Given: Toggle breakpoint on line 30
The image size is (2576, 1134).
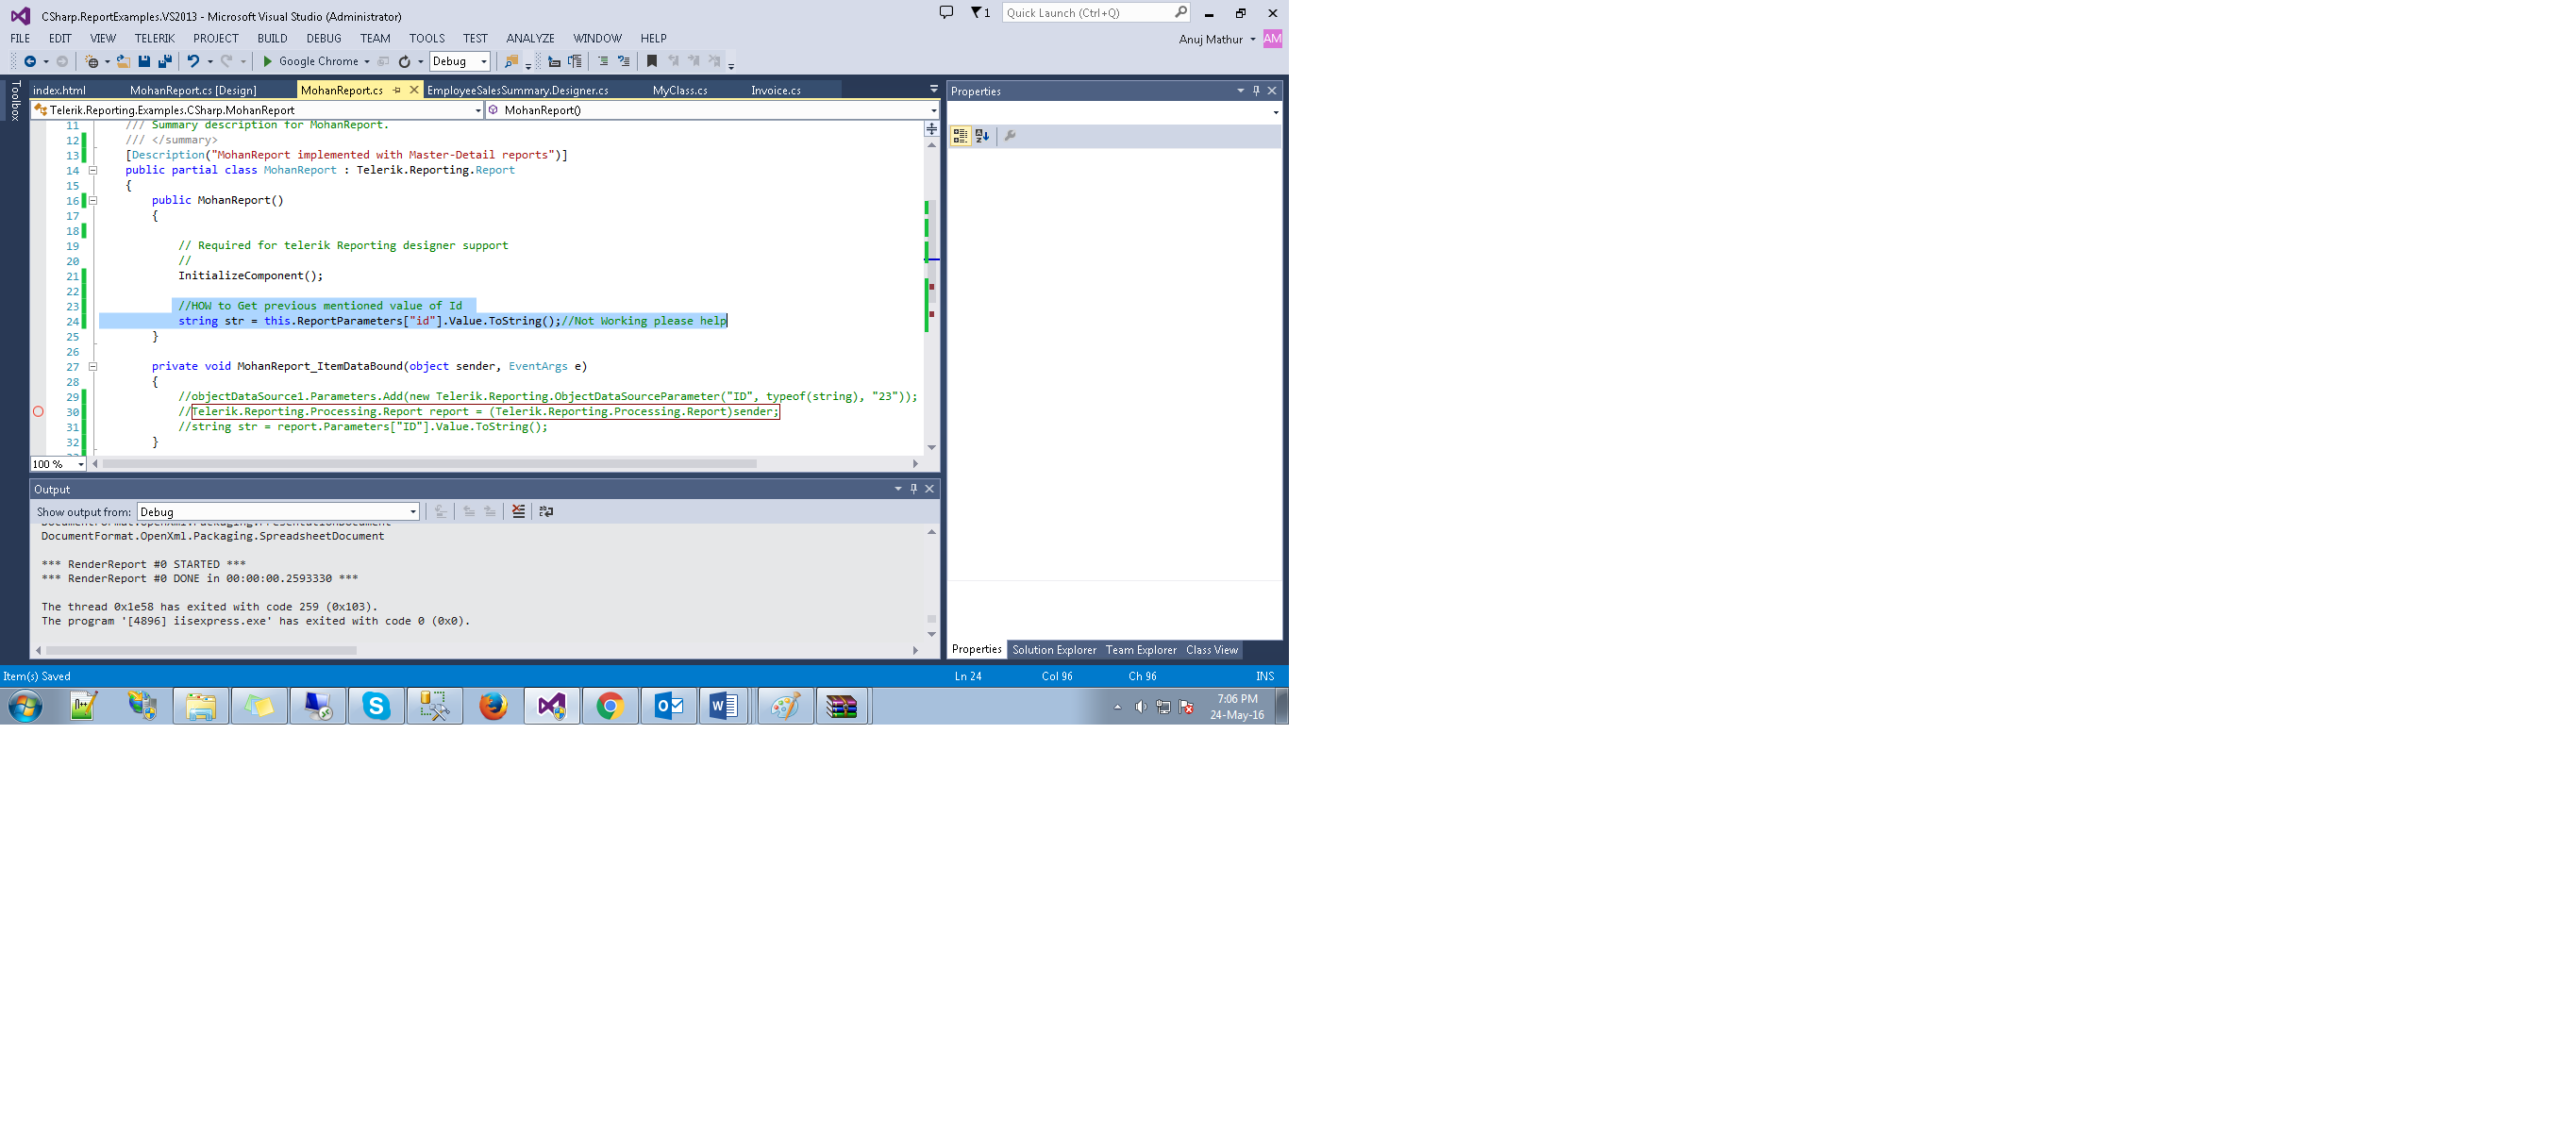Looking at the screenshot, I should 38,412.
